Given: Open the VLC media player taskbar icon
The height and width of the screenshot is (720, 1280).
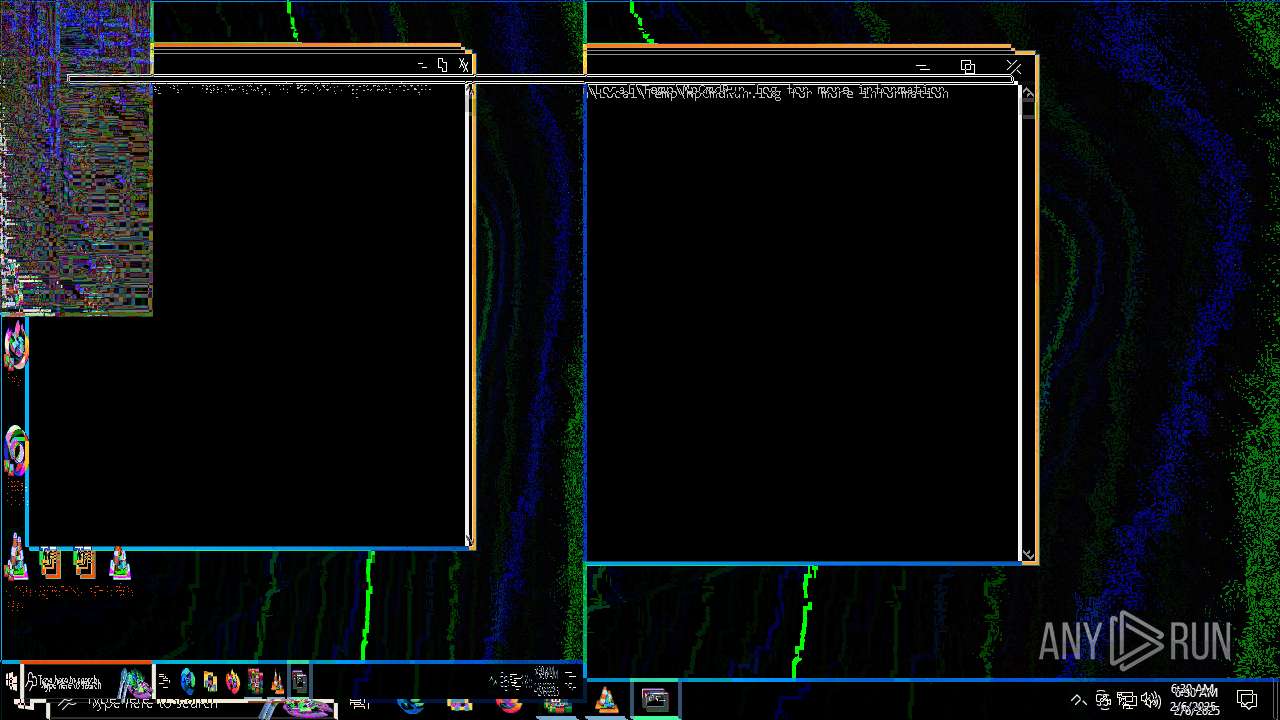Looking at the screenshot, I should point(606,701).
